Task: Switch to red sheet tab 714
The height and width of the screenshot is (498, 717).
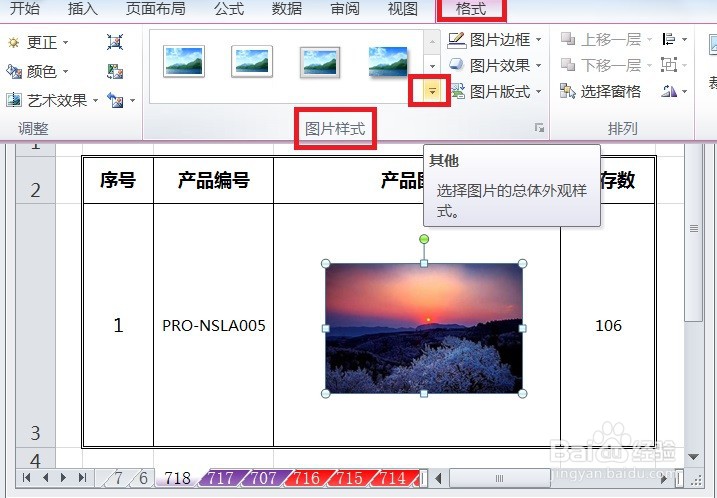Action: click(x=393, y=478)
